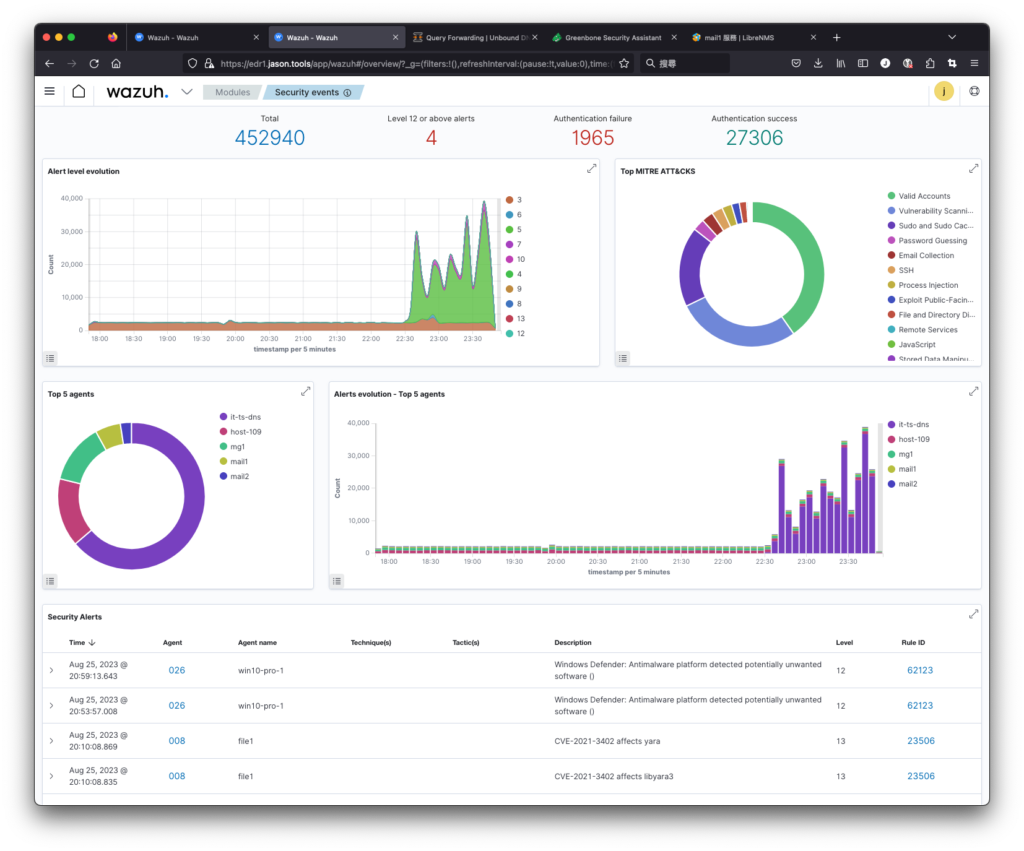1024x851 pixels.
Task: Go to the Wazuh home icon
Action: [x=78, y=91]
